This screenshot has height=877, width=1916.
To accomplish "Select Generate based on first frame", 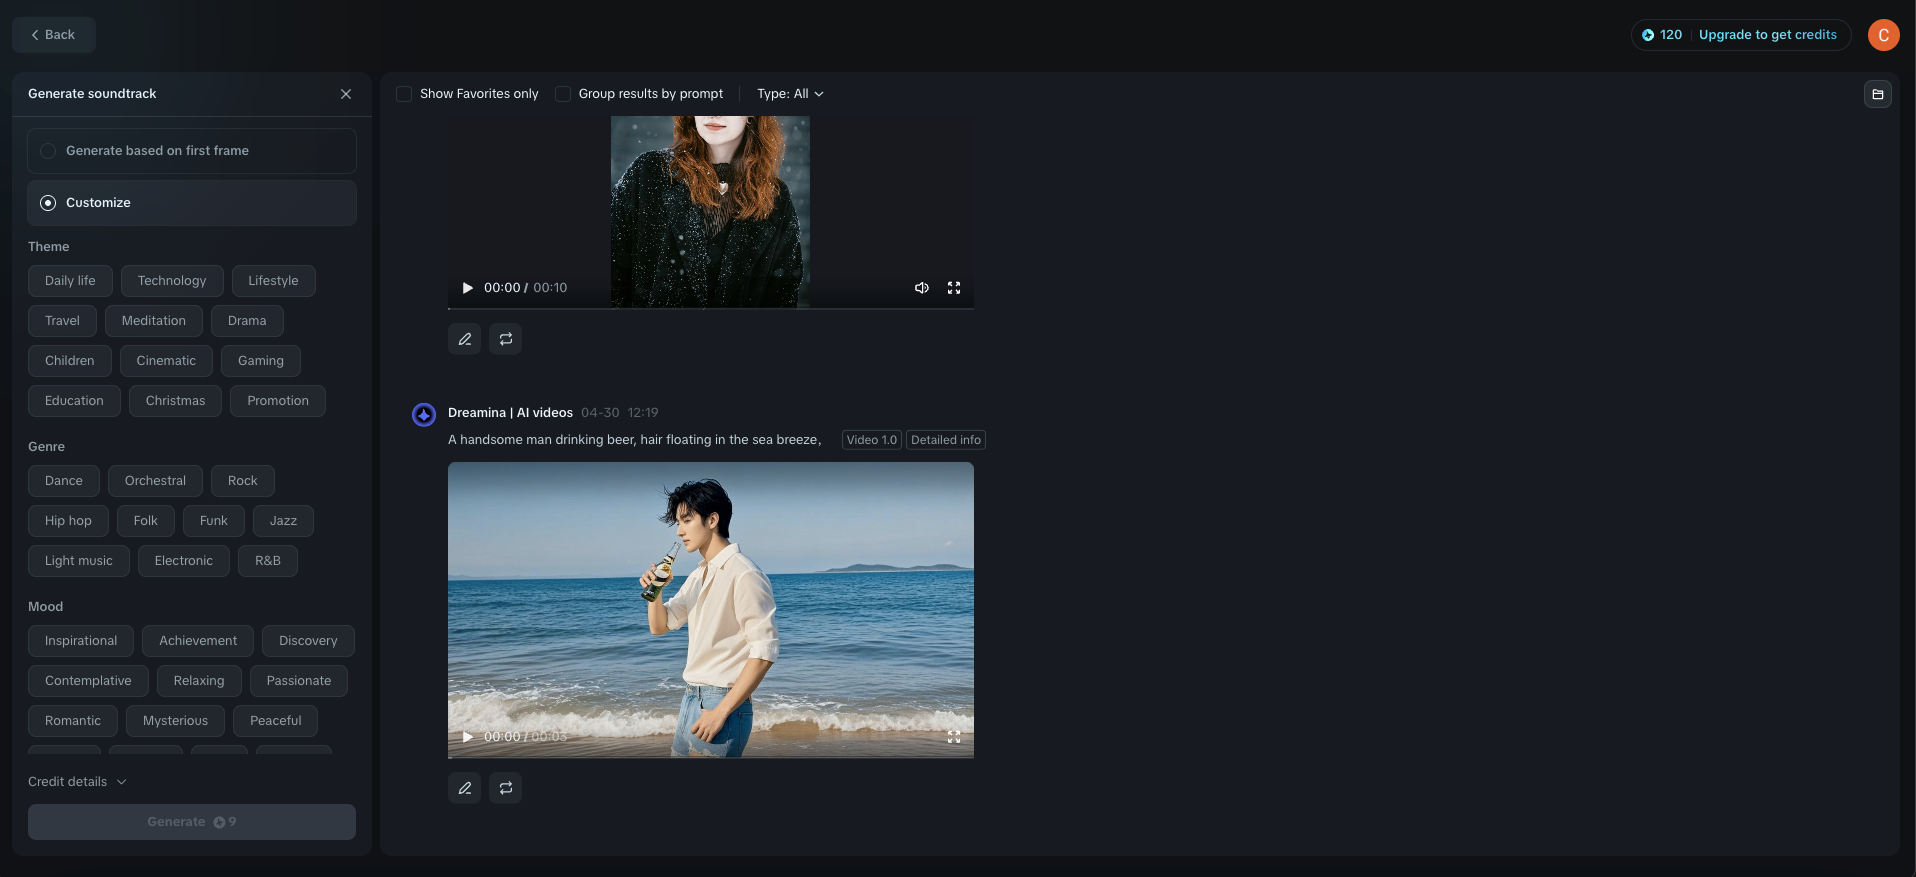I will click(192, 151).
